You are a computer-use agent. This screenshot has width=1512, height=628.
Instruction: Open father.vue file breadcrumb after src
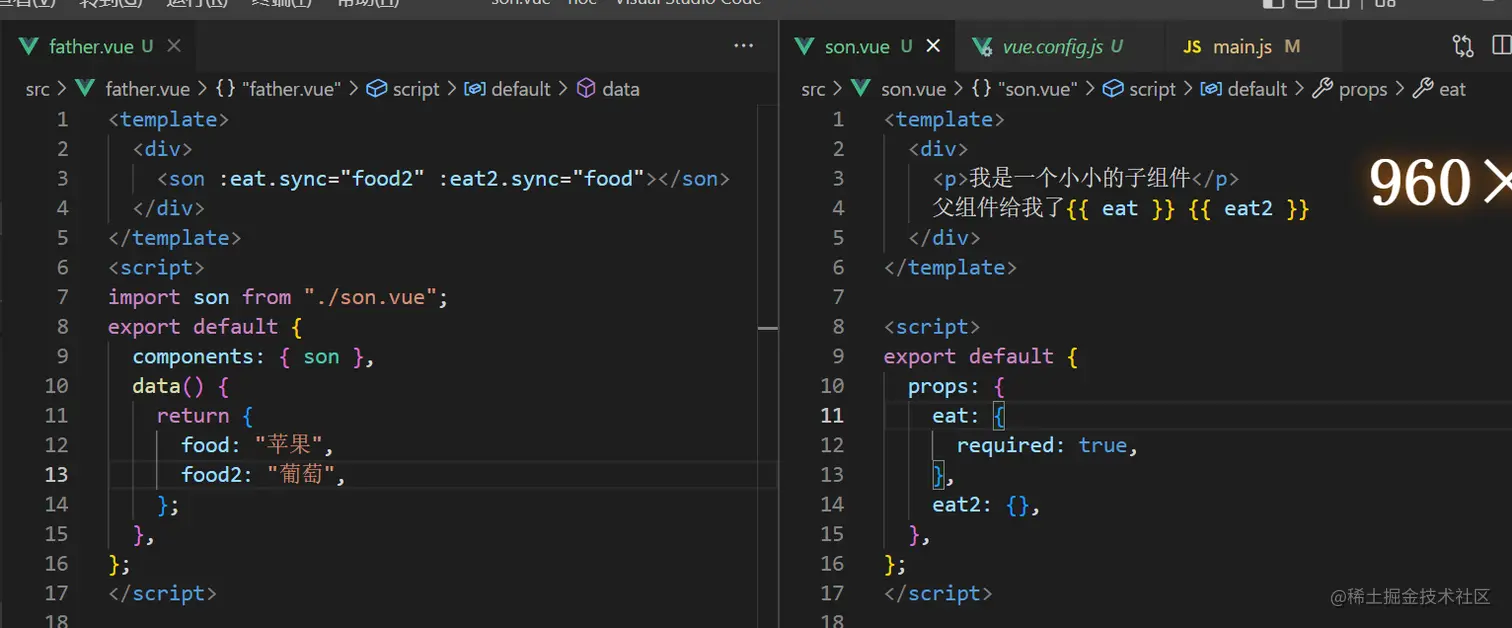(x=147, y=89)
